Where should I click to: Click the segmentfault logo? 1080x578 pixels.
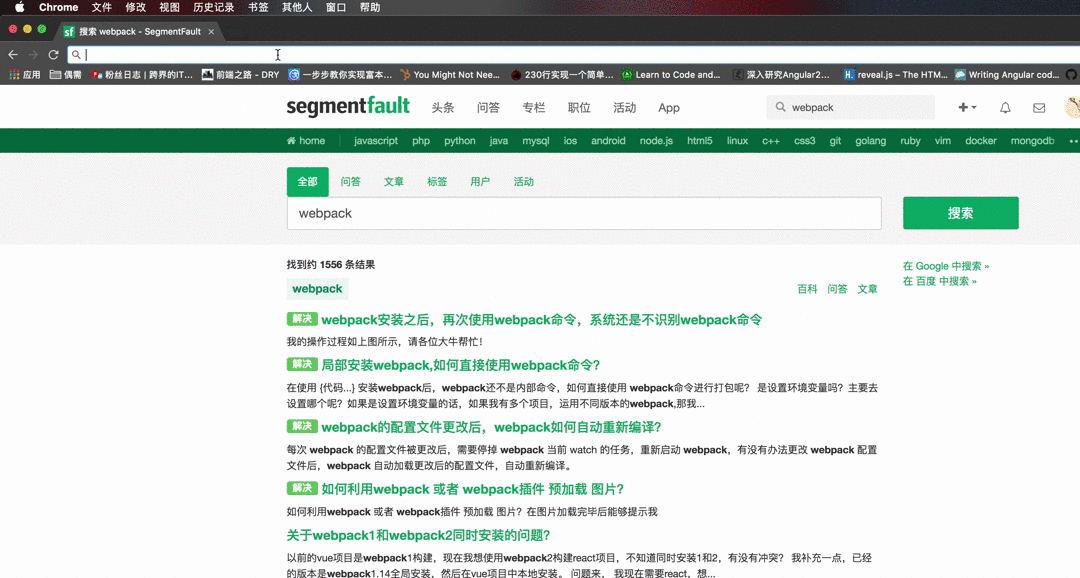point(348,107)
